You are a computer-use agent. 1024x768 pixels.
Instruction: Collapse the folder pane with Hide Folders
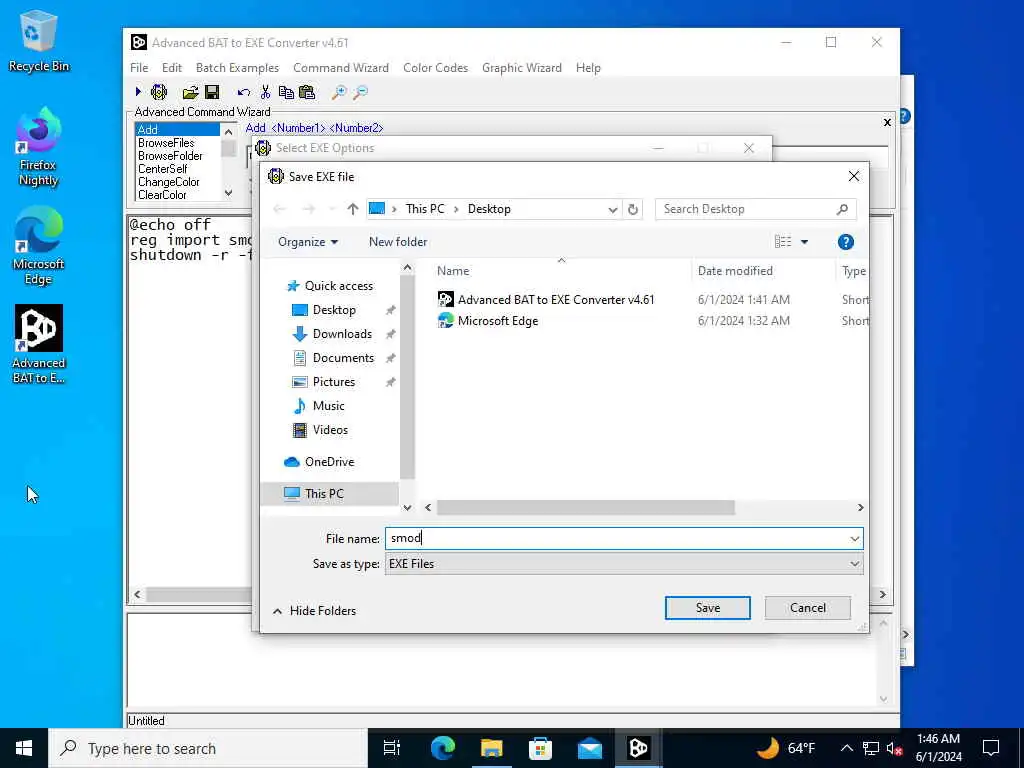click(314, 611)
